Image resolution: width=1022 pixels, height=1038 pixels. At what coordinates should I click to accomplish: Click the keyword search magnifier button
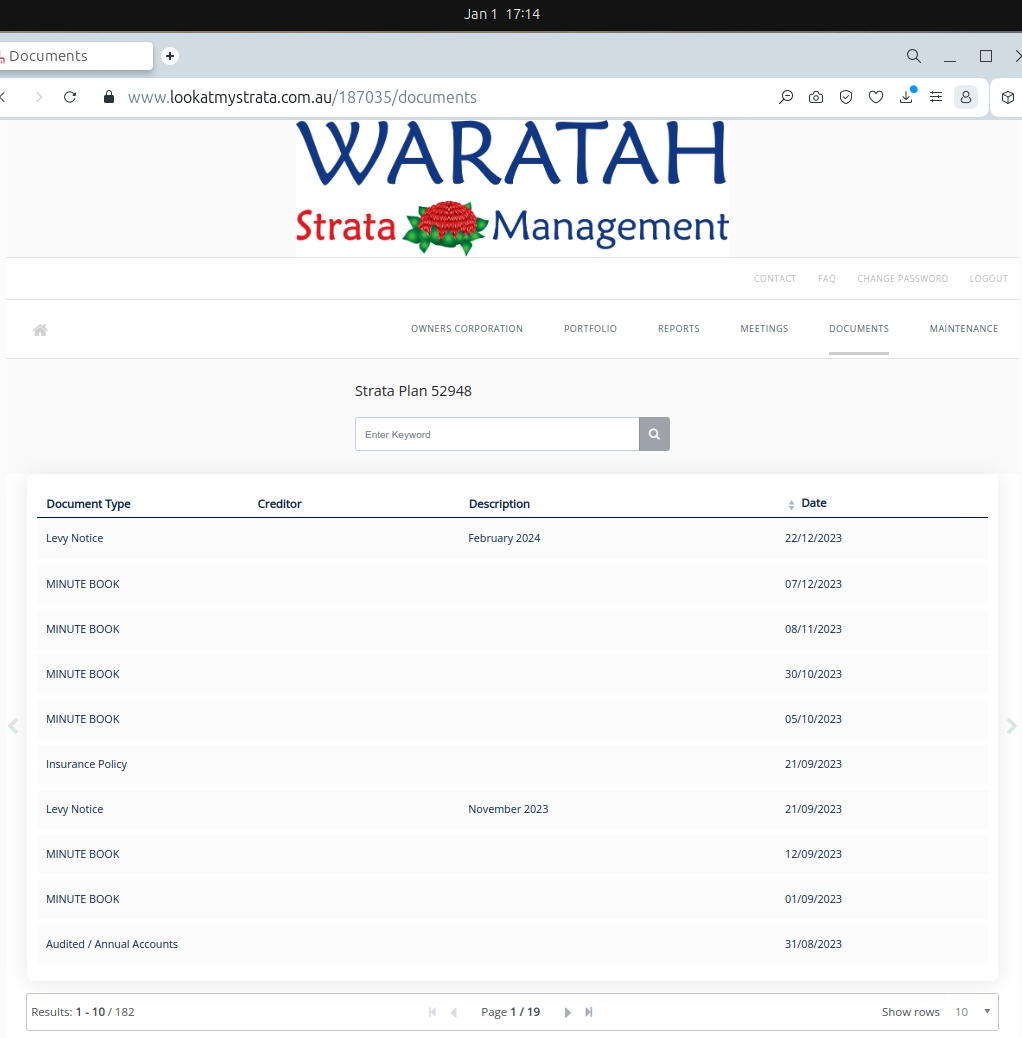654,434
